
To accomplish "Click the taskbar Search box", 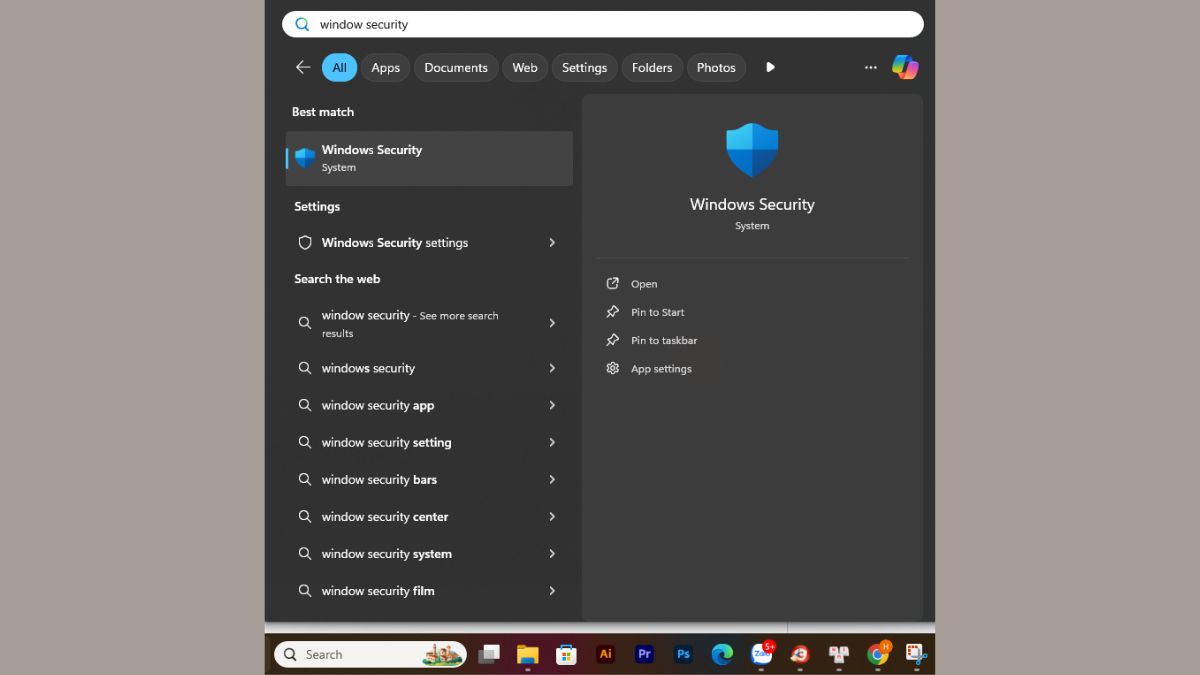I will point(370,654).
